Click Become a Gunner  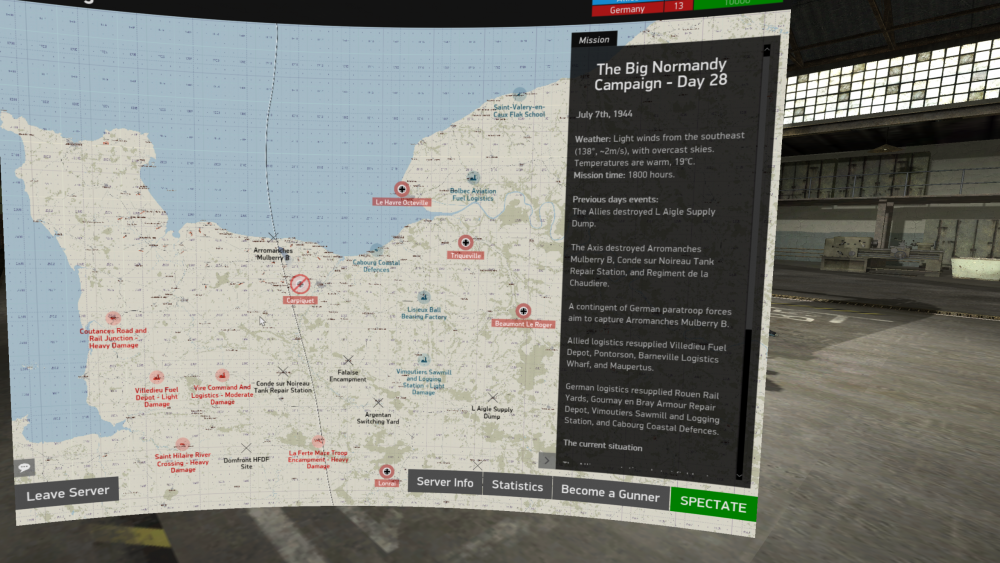point(610,495)
